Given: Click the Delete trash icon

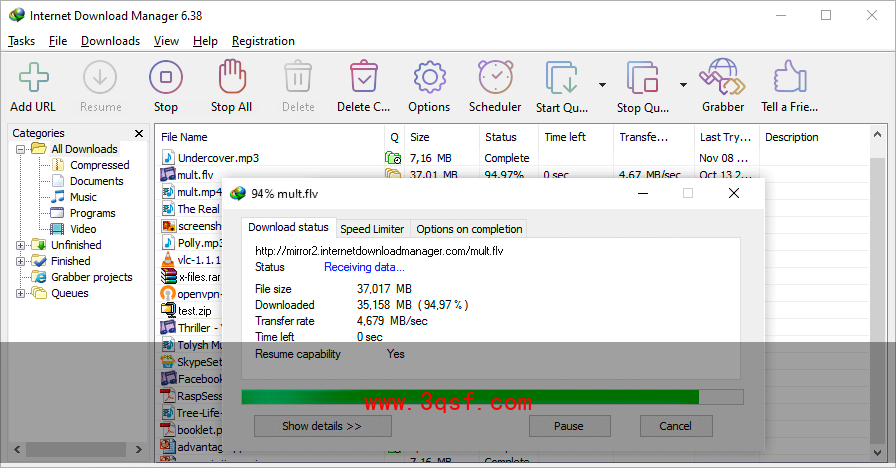Looking at the screenshot, I should (x=298, y=77).
